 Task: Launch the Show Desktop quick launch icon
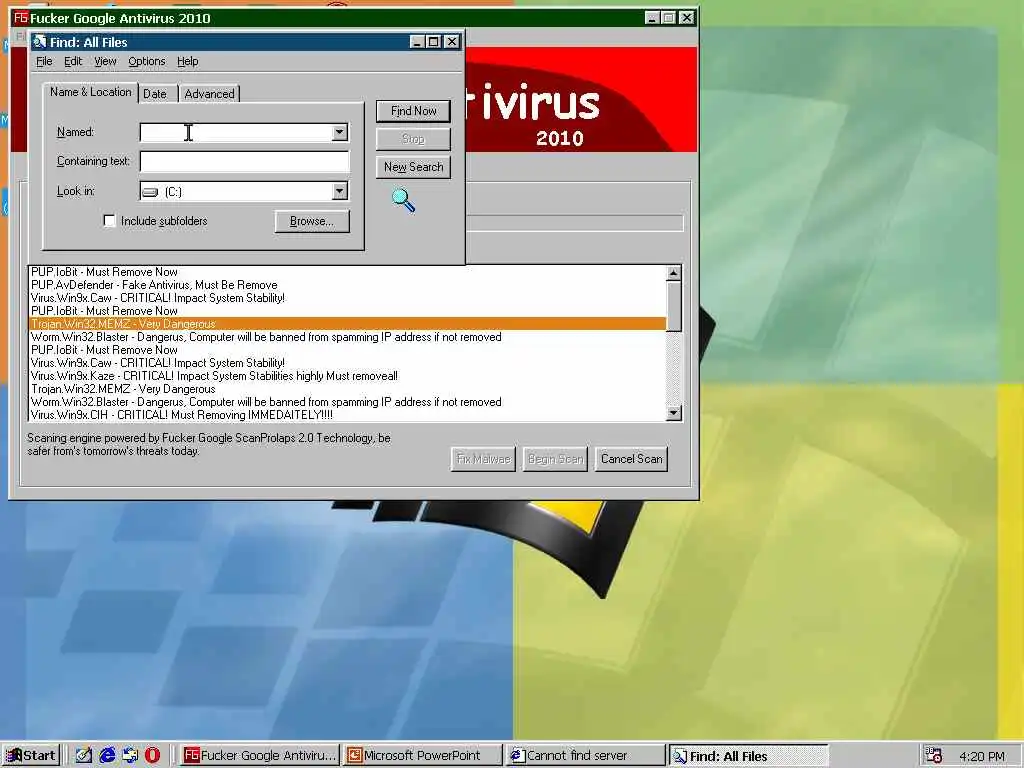(x=84, y=756)
